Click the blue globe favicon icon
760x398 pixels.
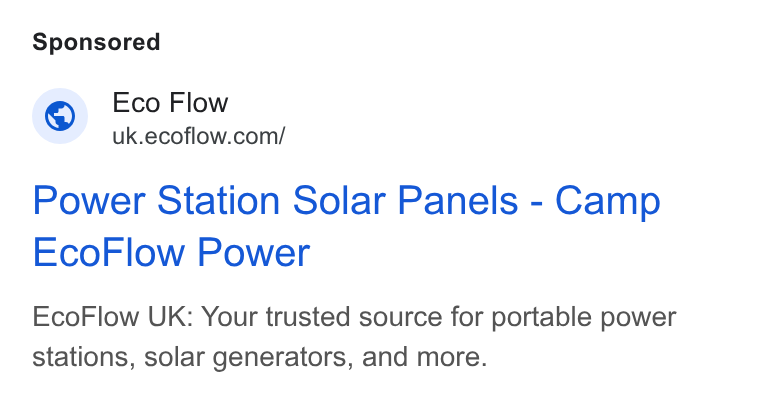pos(60,116)
